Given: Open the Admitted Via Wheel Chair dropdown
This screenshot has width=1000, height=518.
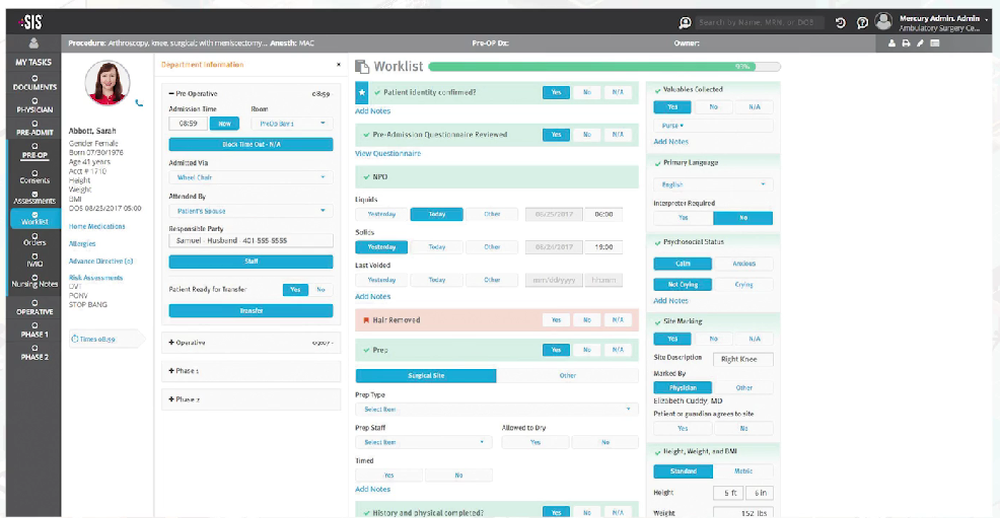Looking at the screenshot, I should pyautogui.click(x=251, y=178).
